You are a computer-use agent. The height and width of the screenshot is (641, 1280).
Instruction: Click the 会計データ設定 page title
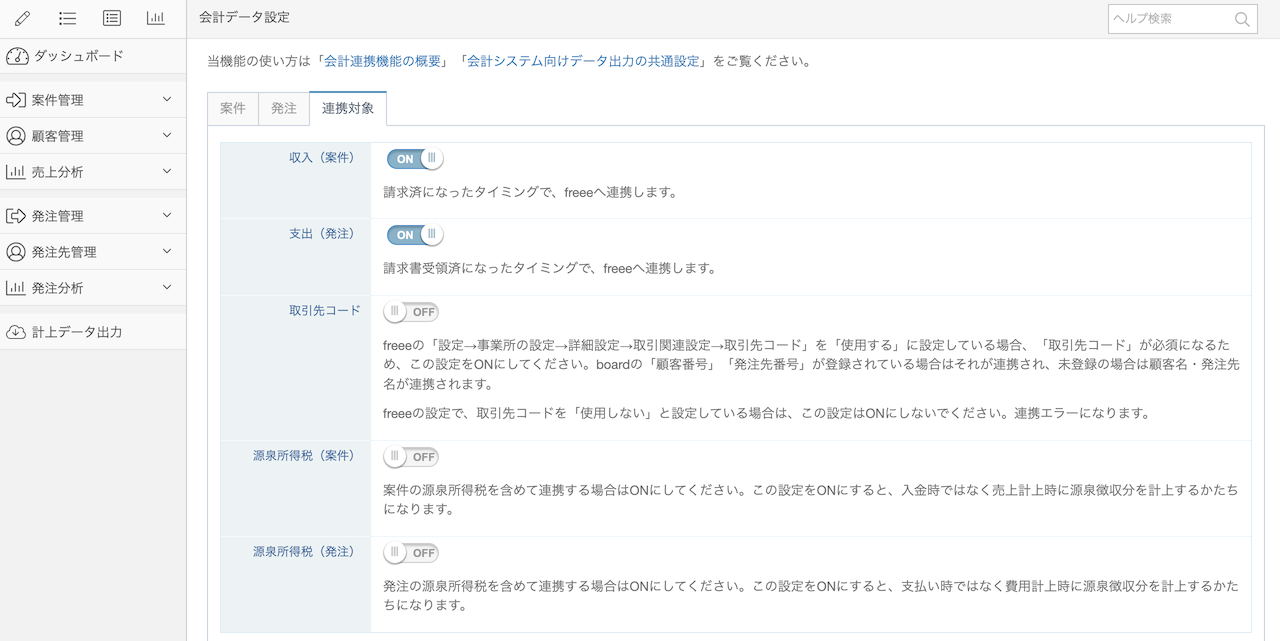click(245, 18)
